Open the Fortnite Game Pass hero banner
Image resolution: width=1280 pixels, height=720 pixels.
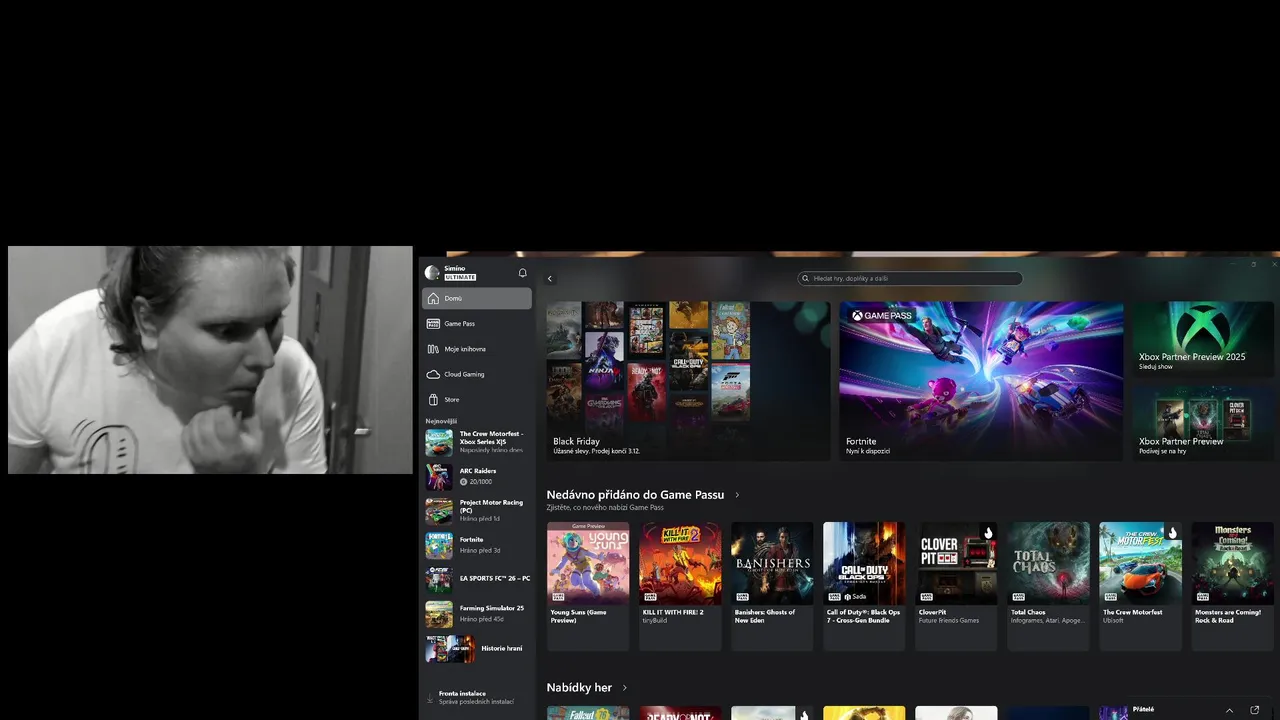point(981,381)
